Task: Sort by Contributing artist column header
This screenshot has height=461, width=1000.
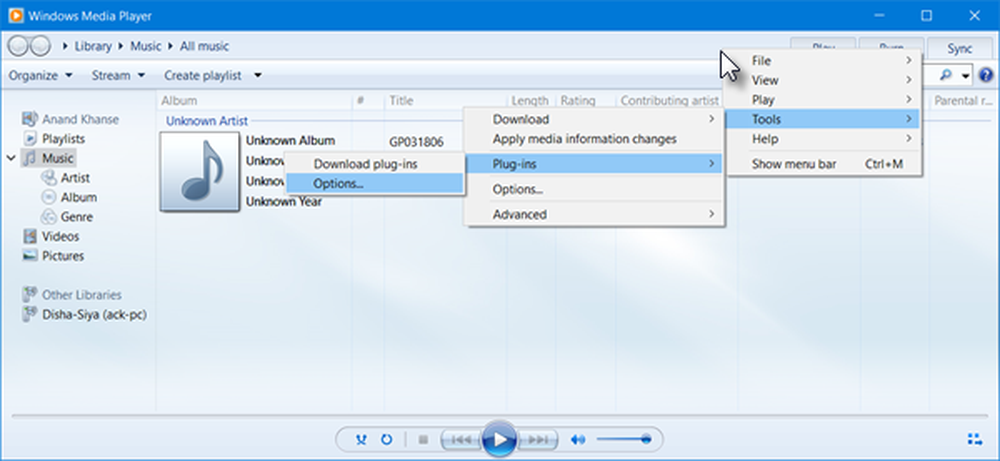Action: pos(670,100)
